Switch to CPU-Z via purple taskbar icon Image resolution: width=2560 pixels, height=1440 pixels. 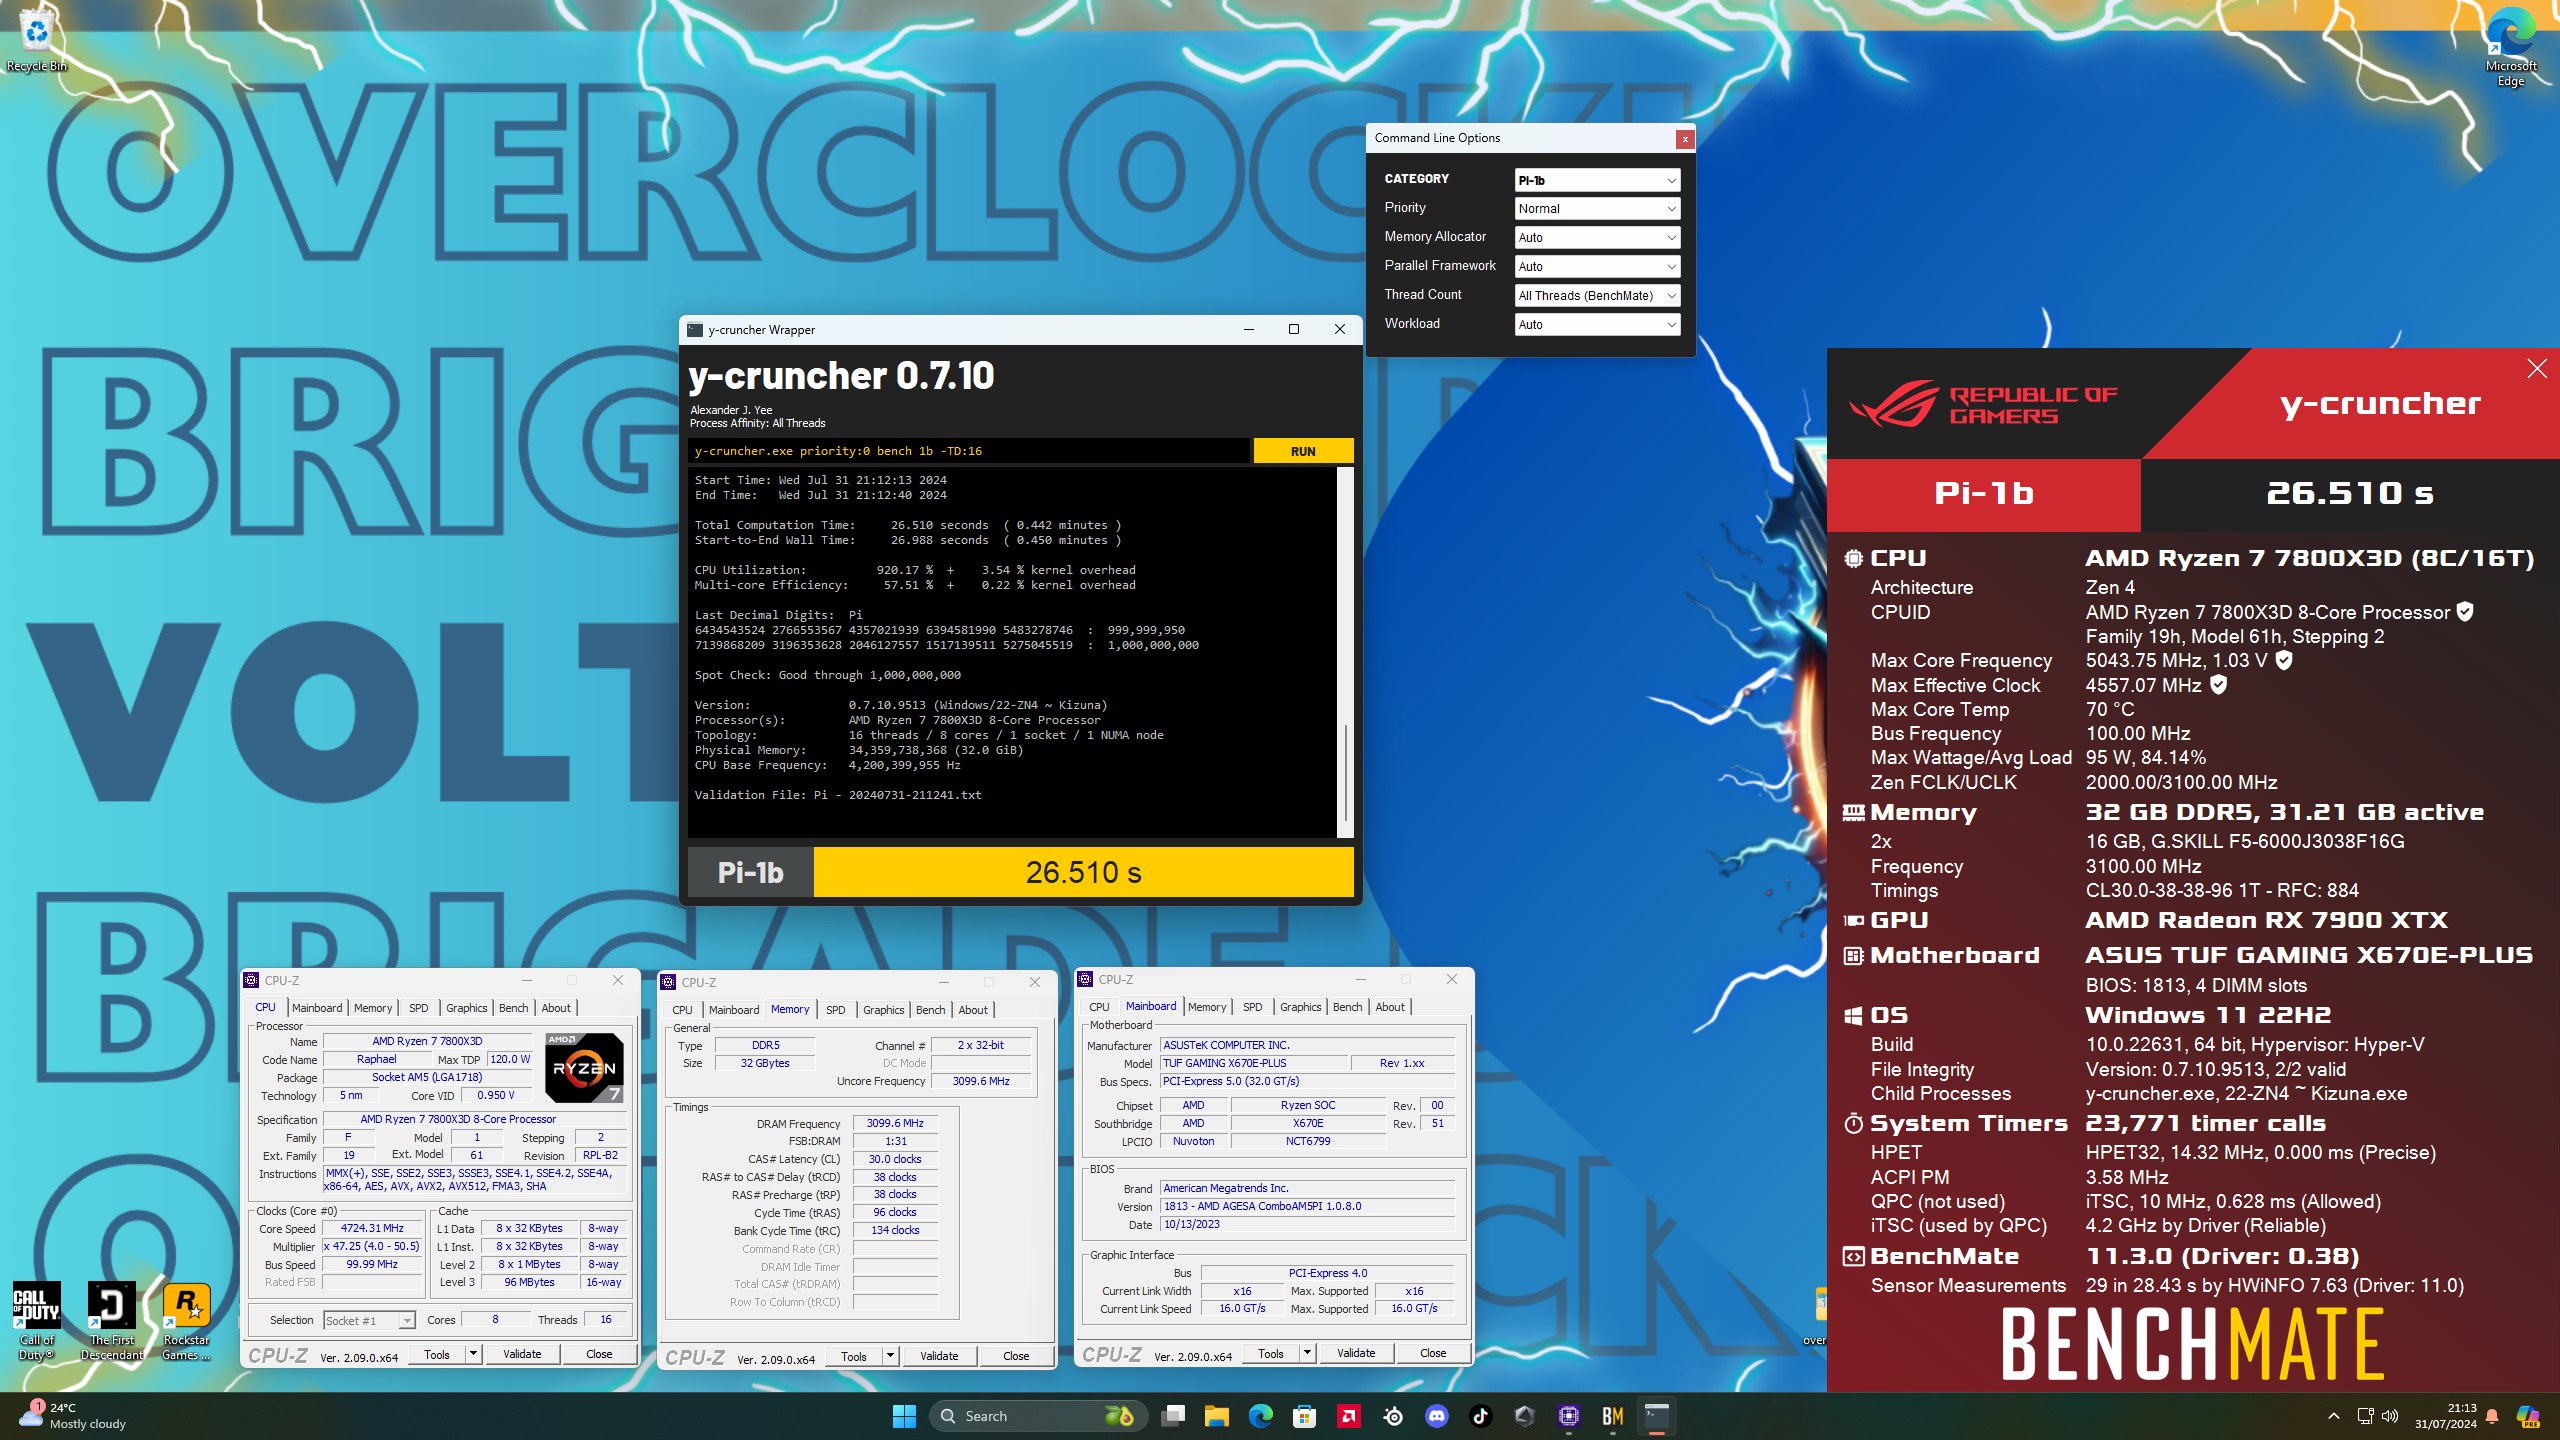pos(1569,1416)
